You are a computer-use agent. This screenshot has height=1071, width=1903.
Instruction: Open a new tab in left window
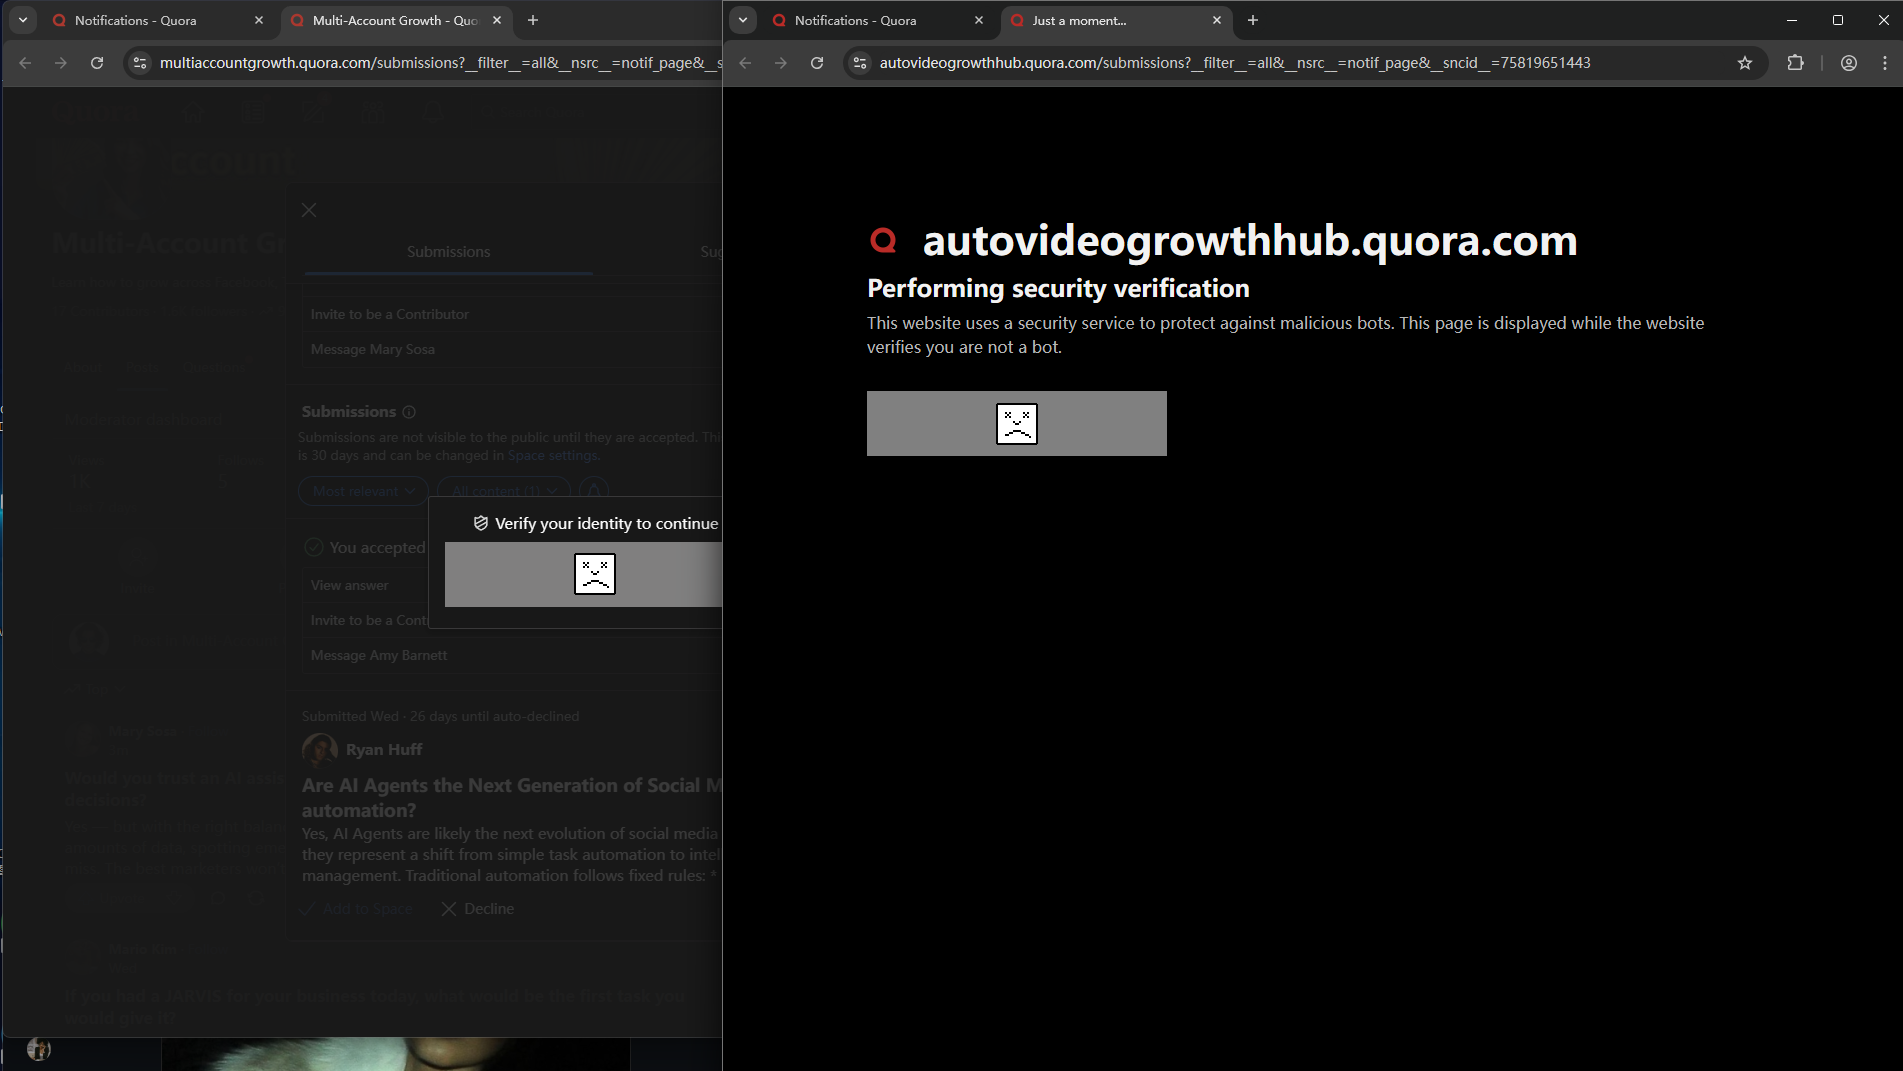pos(533,20)
